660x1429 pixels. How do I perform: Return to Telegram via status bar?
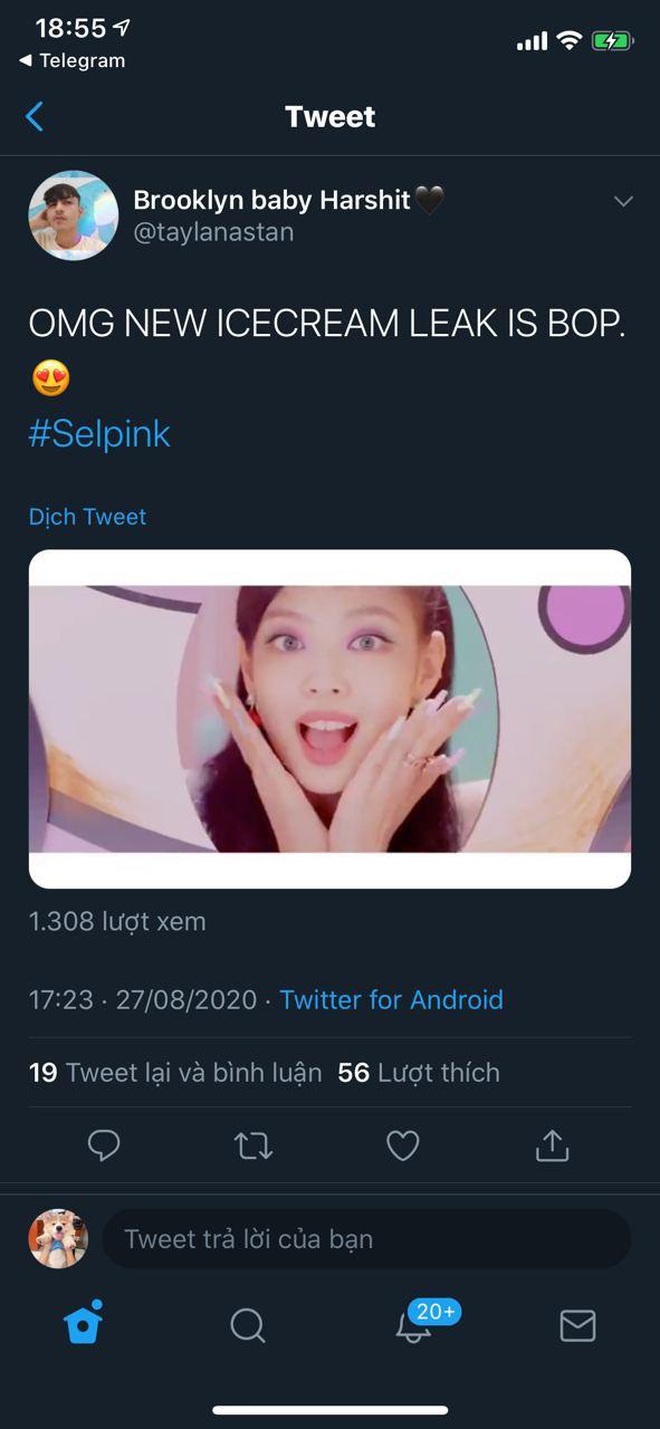click(72, 61)
